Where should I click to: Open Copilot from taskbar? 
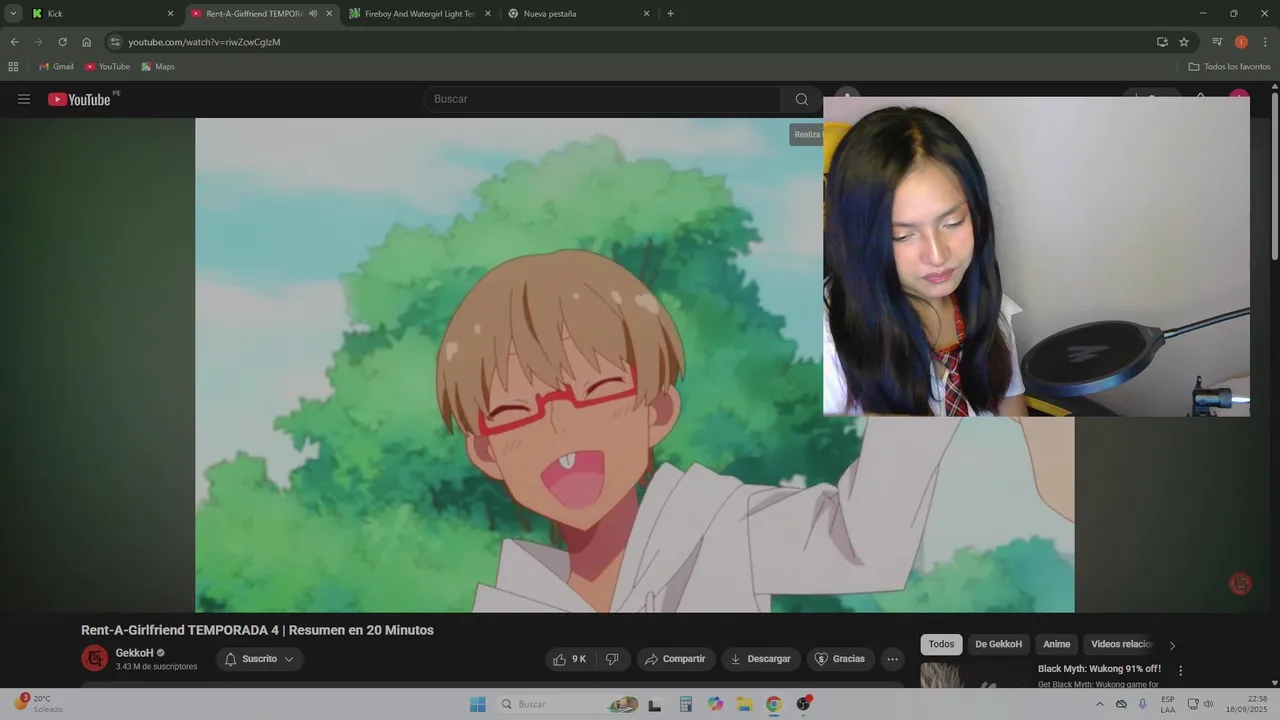point(715,704)
